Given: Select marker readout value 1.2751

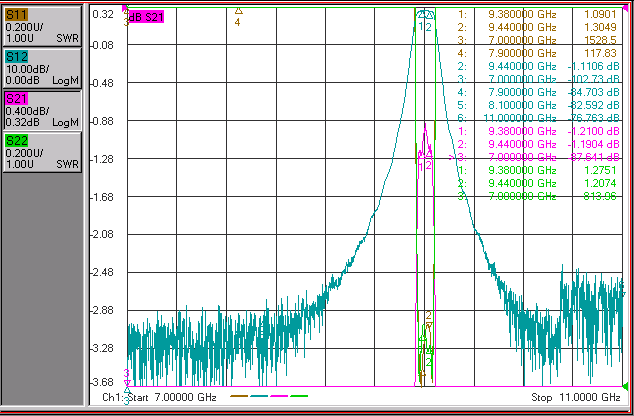Looking at the screenshot, I should pyautogui.click(x=600, y=170).
